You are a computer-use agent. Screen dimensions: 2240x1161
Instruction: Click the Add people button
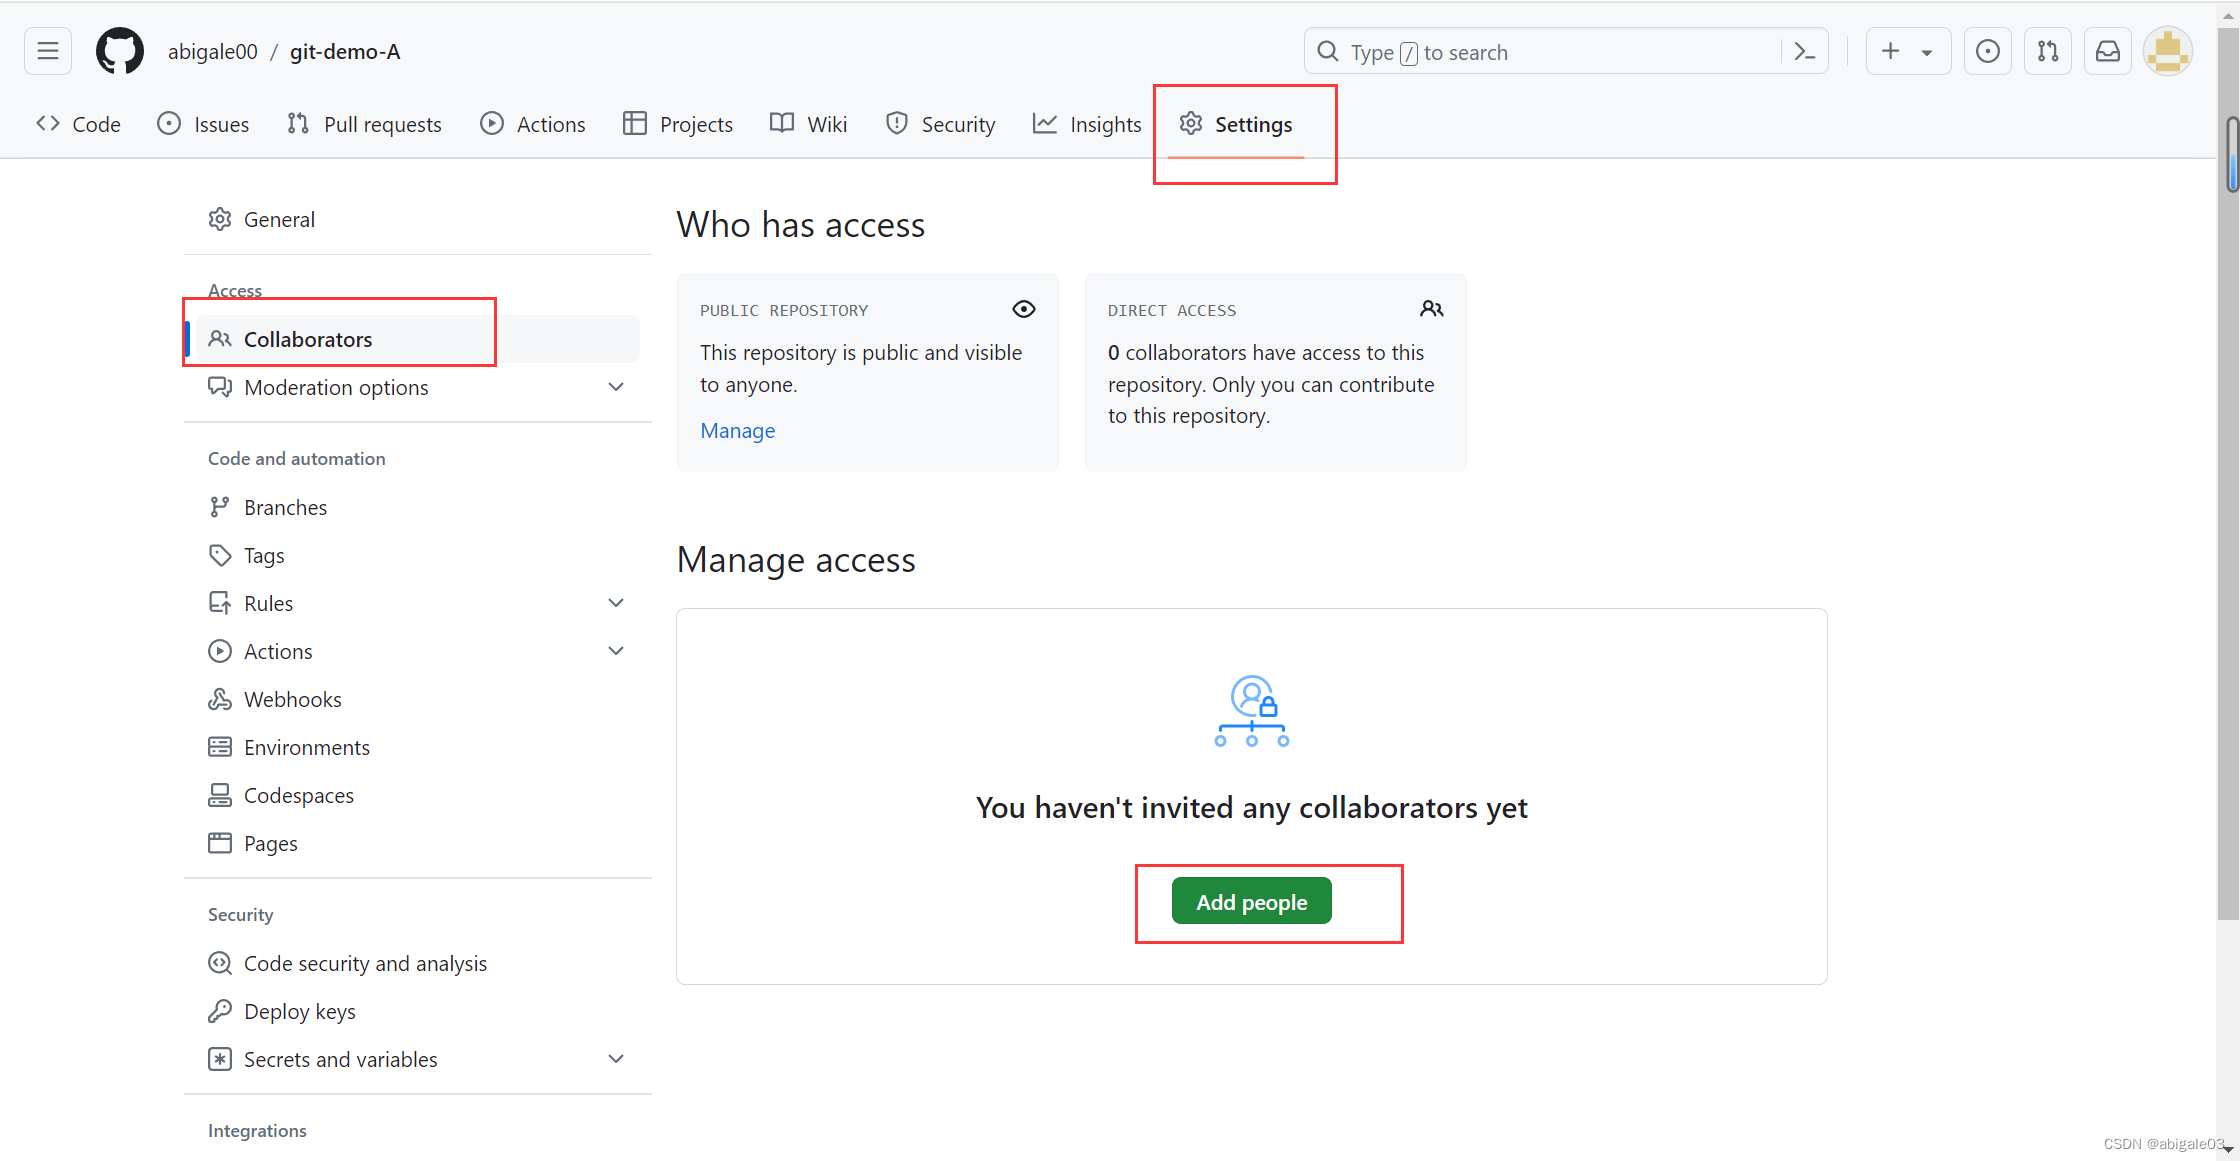pyautogui.click(x=1251, y=901)
